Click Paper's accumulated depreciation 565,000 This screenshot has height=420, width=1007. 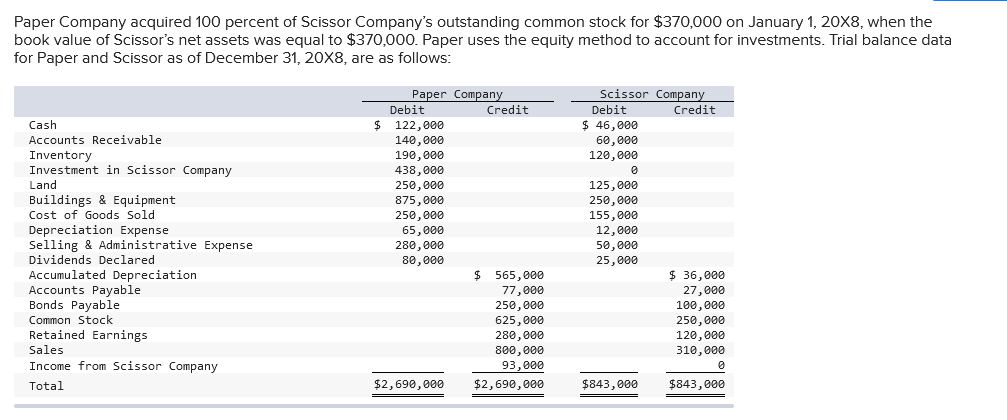[519, 275]
